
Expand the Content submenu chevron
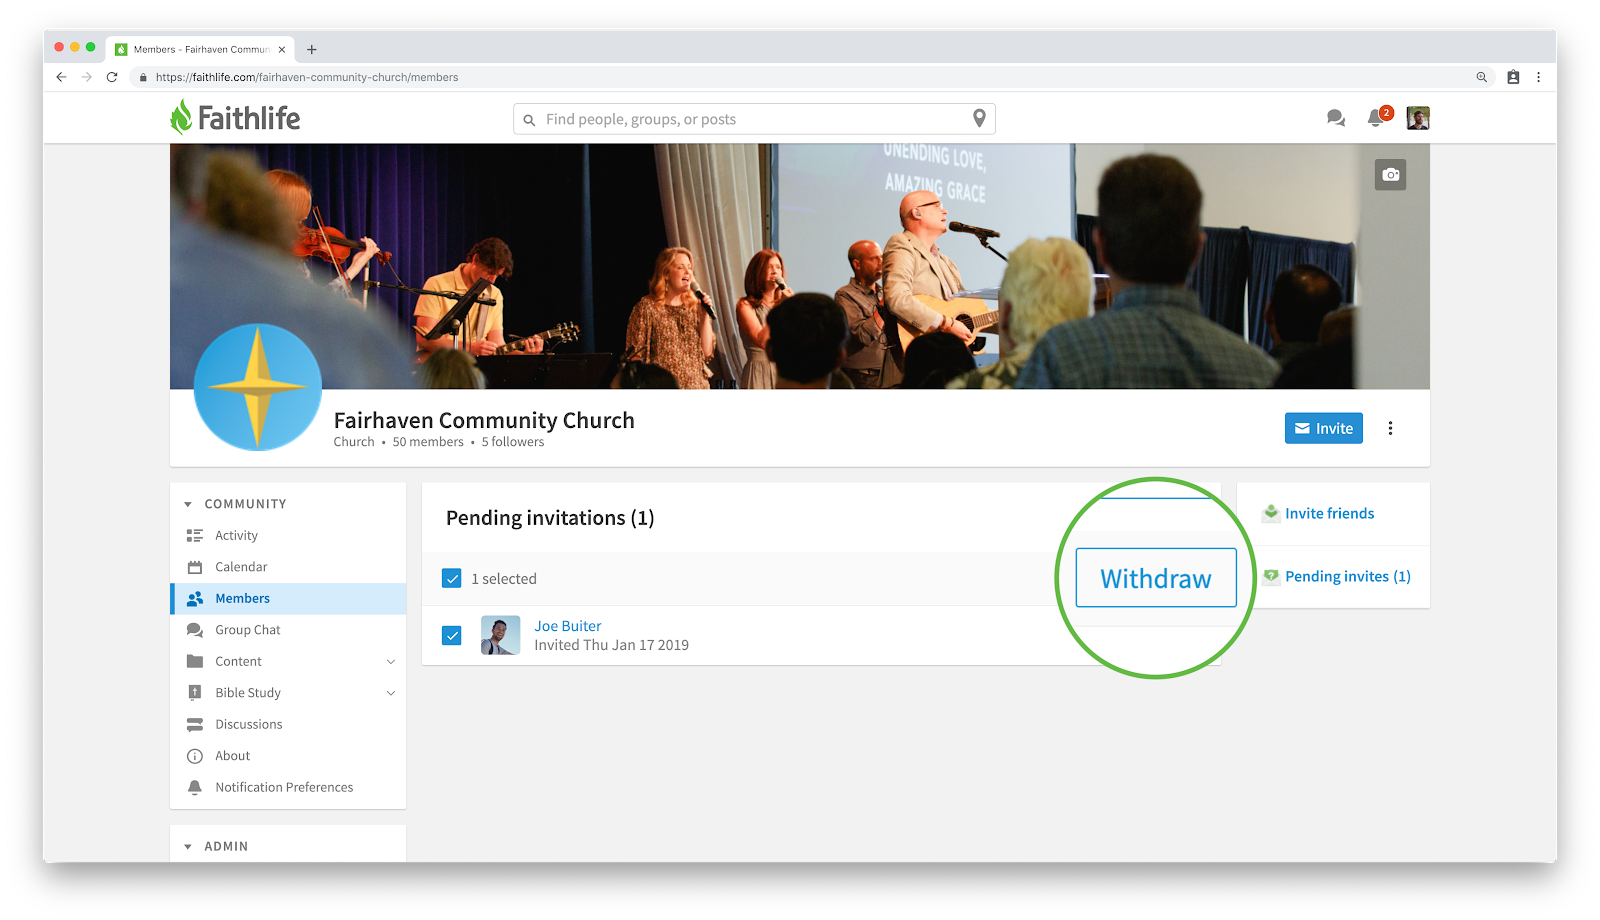(391, 661)
